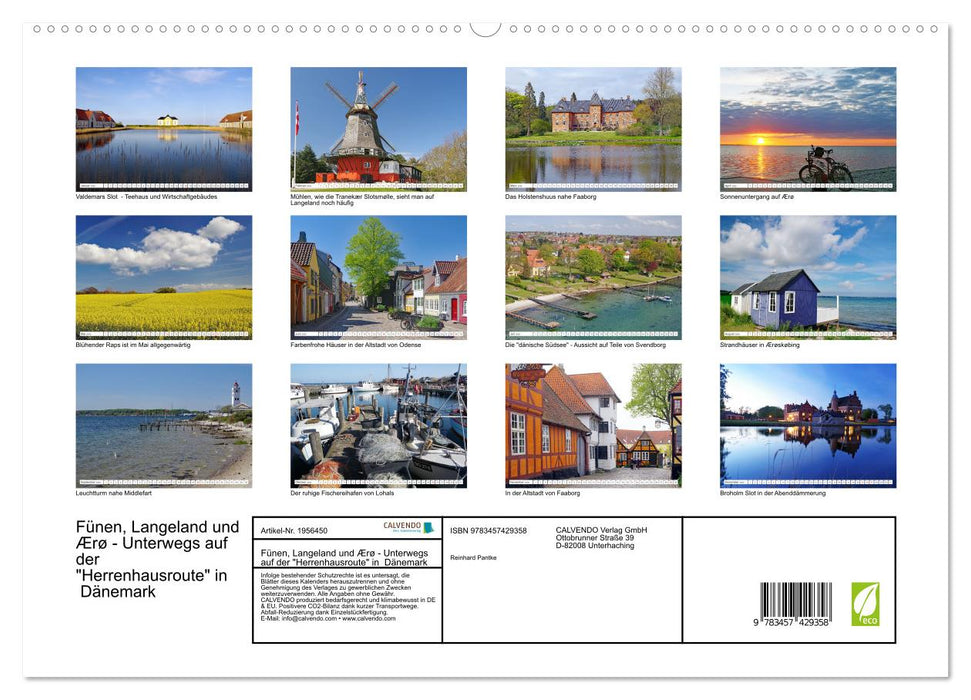Open the Valdemars Slot photo
The image size is (971, 700).
163,128
